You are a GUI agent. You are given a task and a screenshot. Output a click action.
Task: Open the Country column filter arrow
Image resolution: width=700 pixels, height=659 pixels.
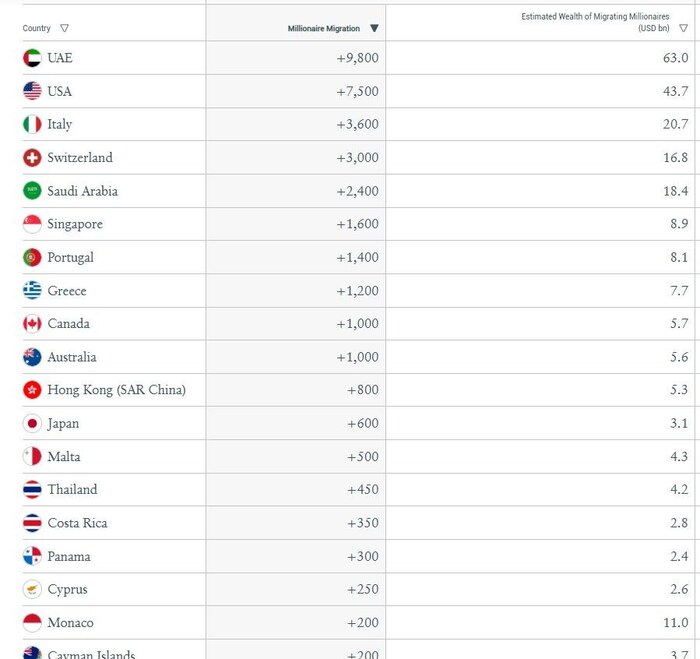coord(64,29)
